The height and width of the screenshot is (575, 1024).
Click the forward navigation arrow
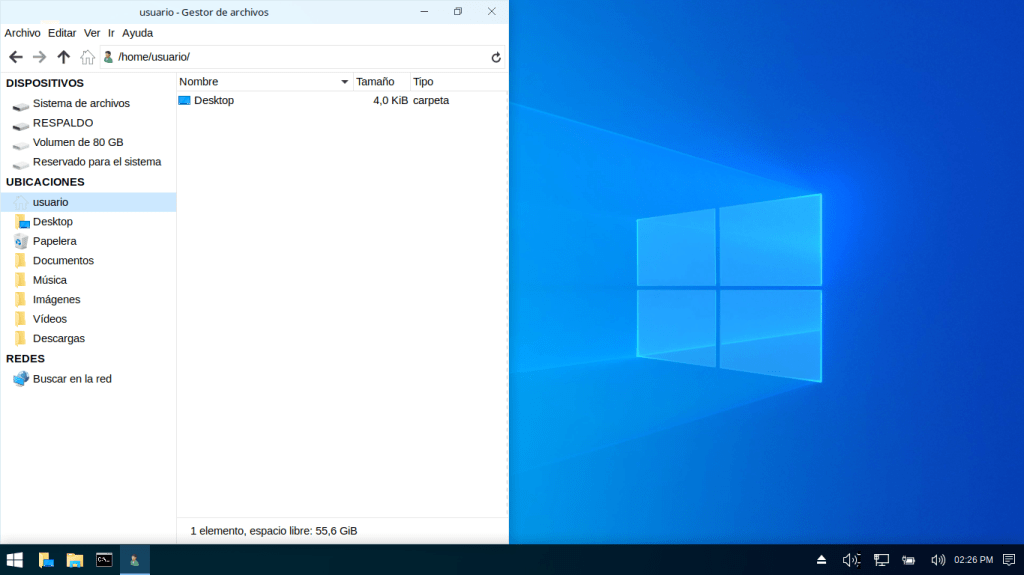pyautogui.click(x=39, y=57)
